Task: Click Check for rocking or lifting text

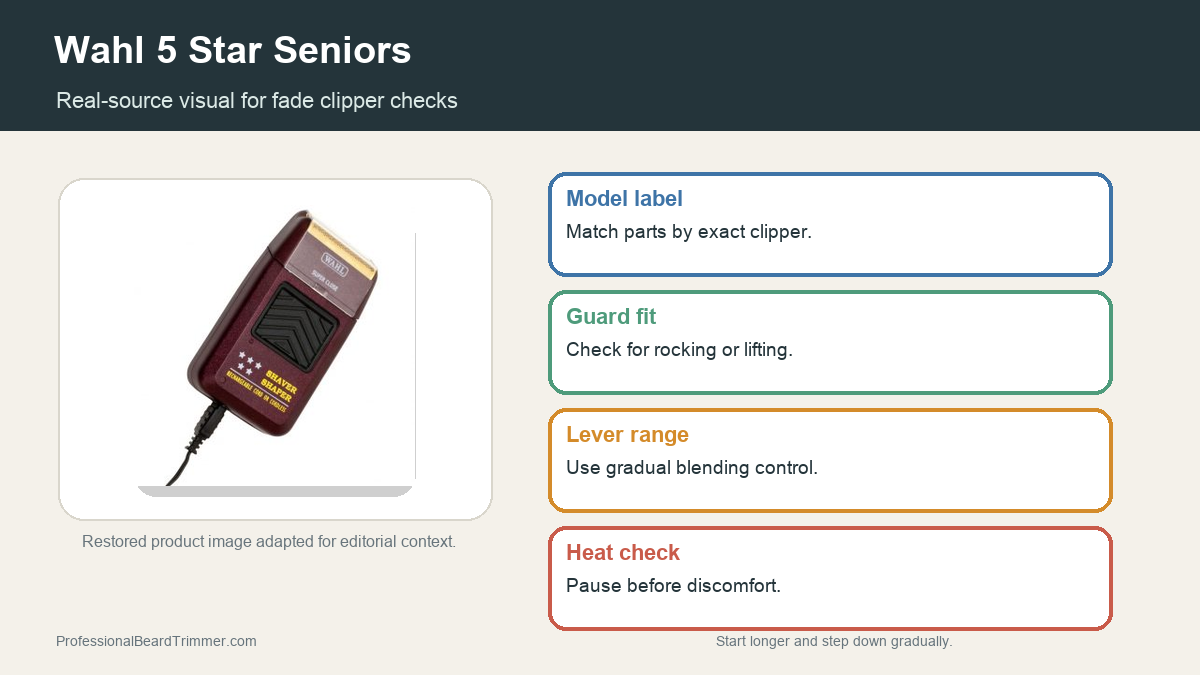Action: click(679, 349)
